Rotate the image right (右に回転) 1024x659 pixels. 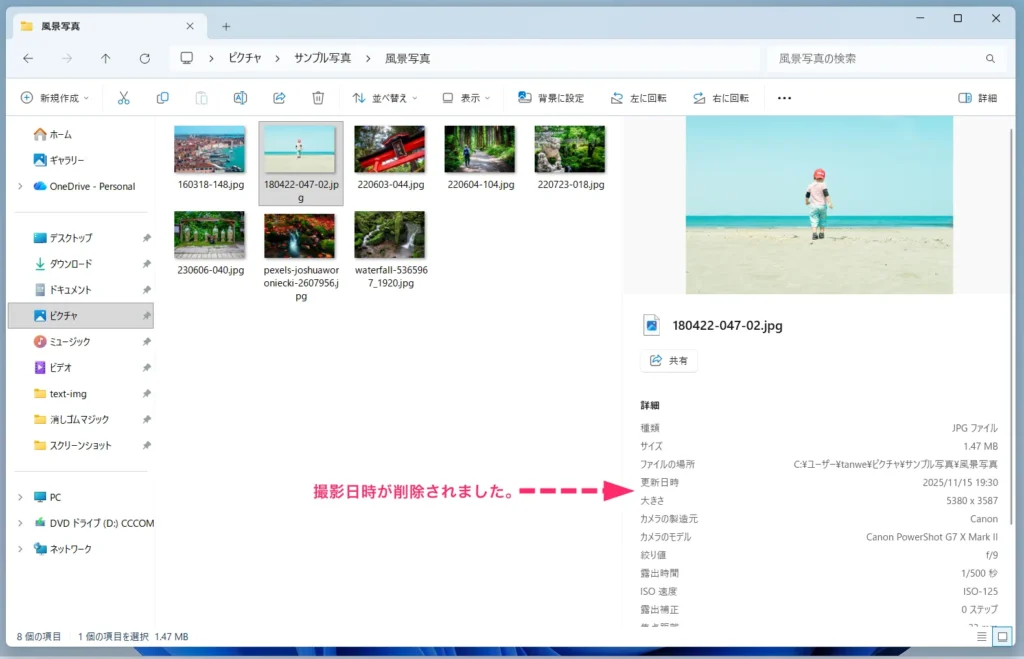point(723,97)
